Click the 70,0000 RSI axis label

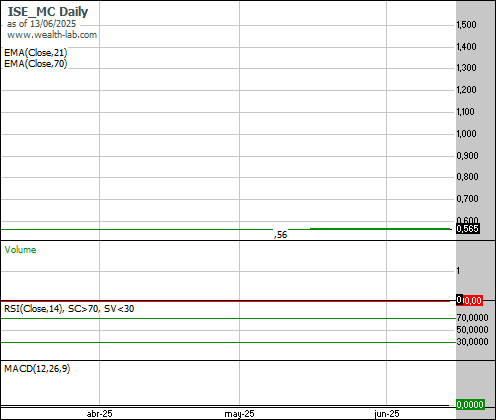[472, 318]
